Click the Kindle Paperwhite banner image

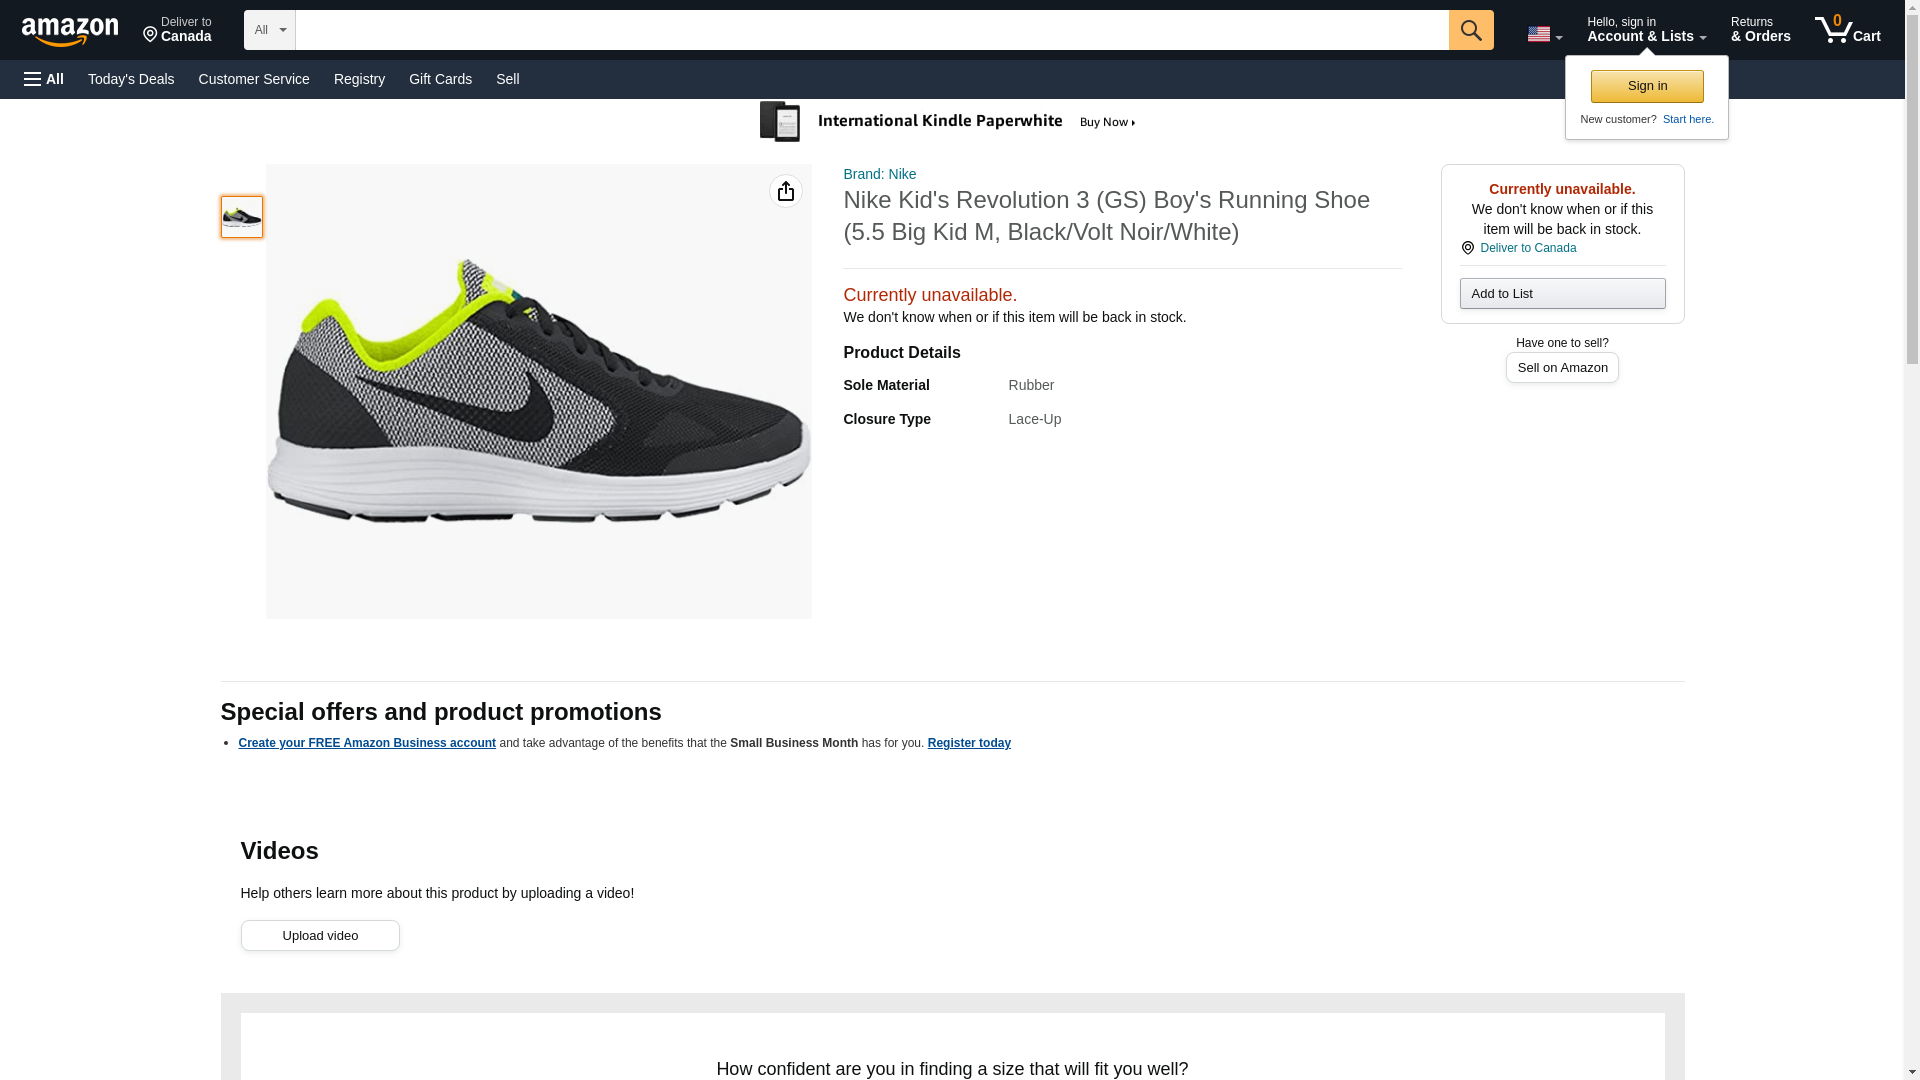[x=950, y=122]
